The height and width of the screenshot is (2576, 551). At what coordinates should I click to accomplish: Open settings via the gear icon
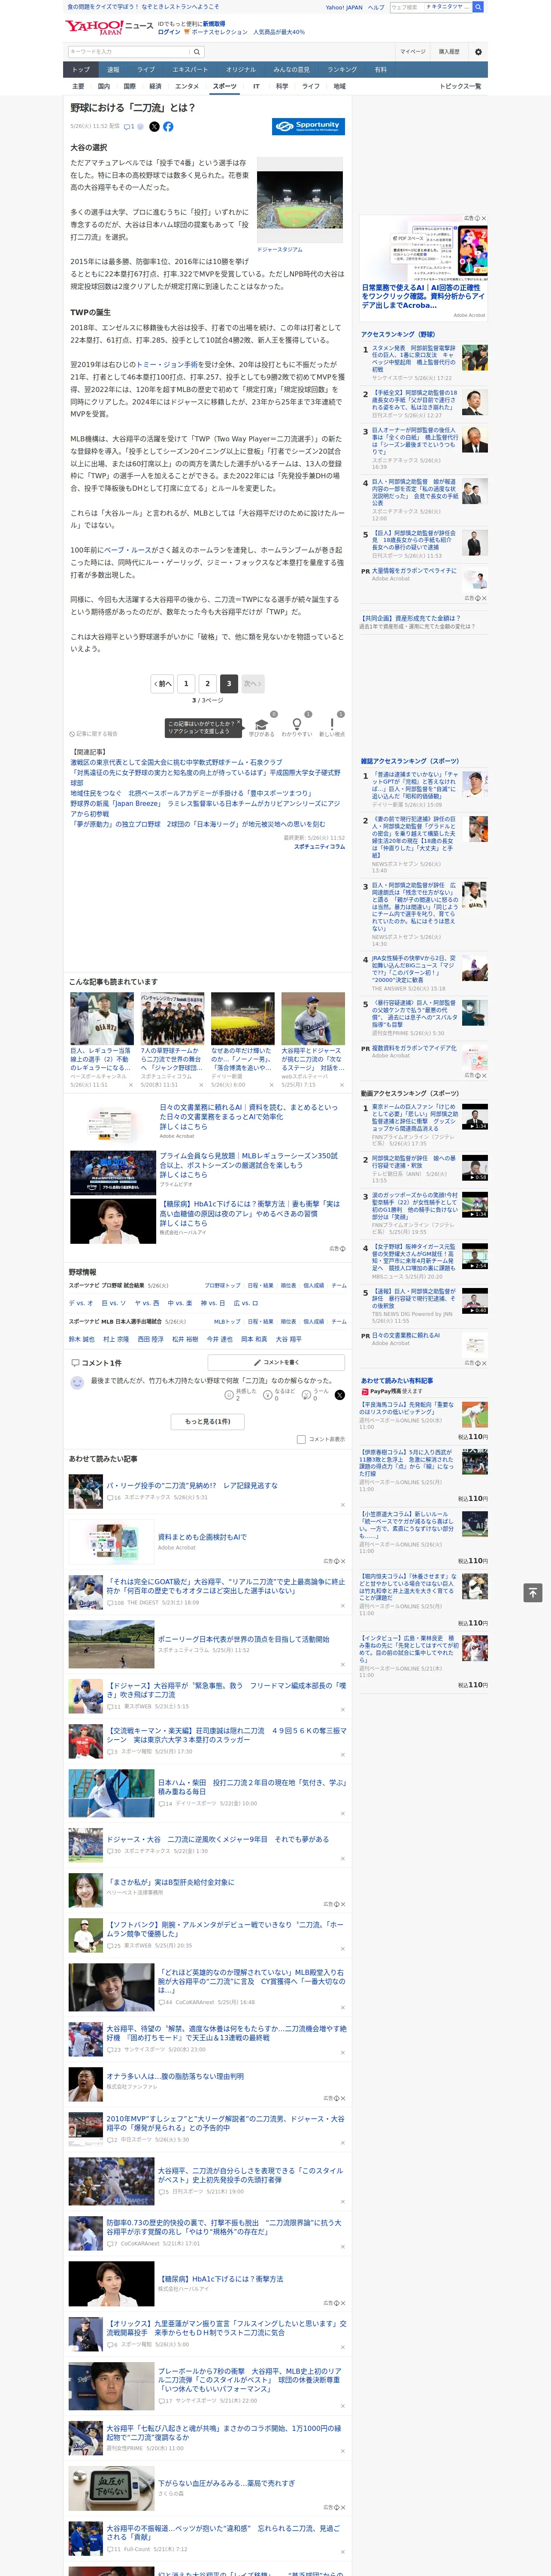(478, 52)
